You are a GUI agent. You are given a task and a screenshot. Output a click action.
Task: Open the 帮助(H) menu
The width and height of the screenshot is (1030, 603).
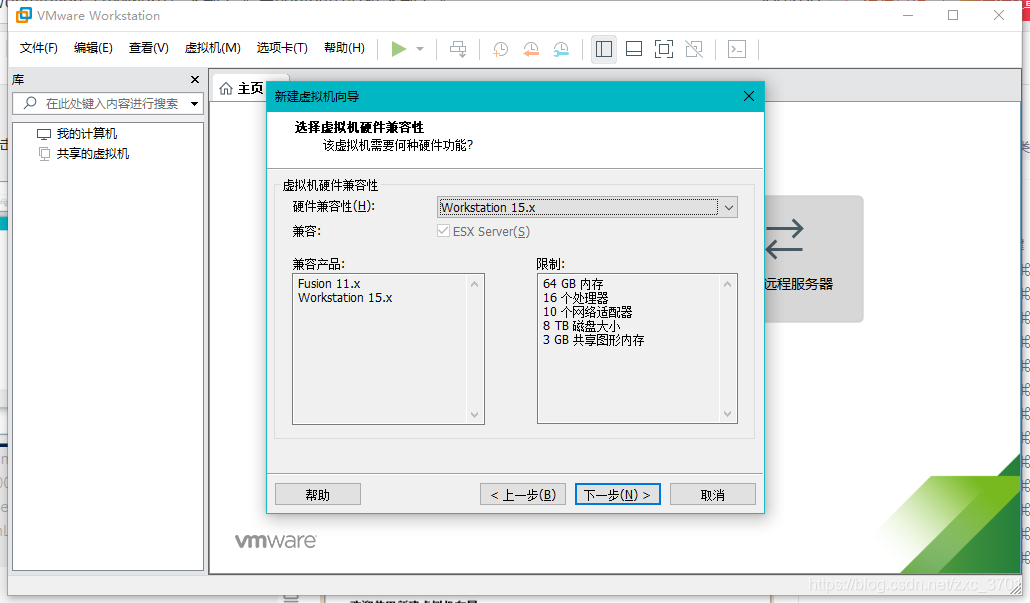(344, 48)
